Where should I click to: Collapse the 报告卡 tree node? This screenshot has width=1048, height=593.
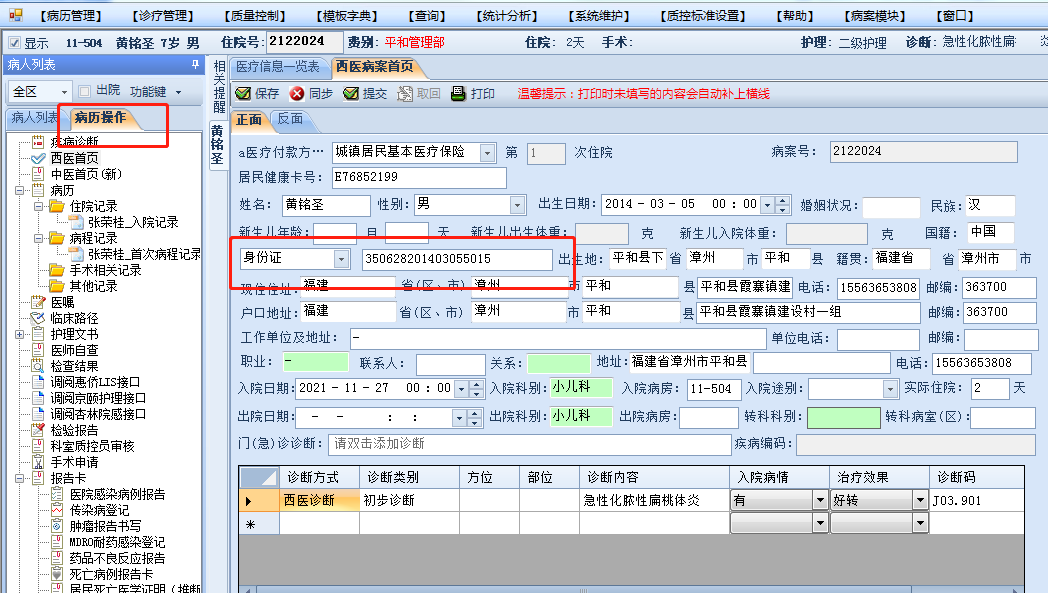[x=19, y=478]
